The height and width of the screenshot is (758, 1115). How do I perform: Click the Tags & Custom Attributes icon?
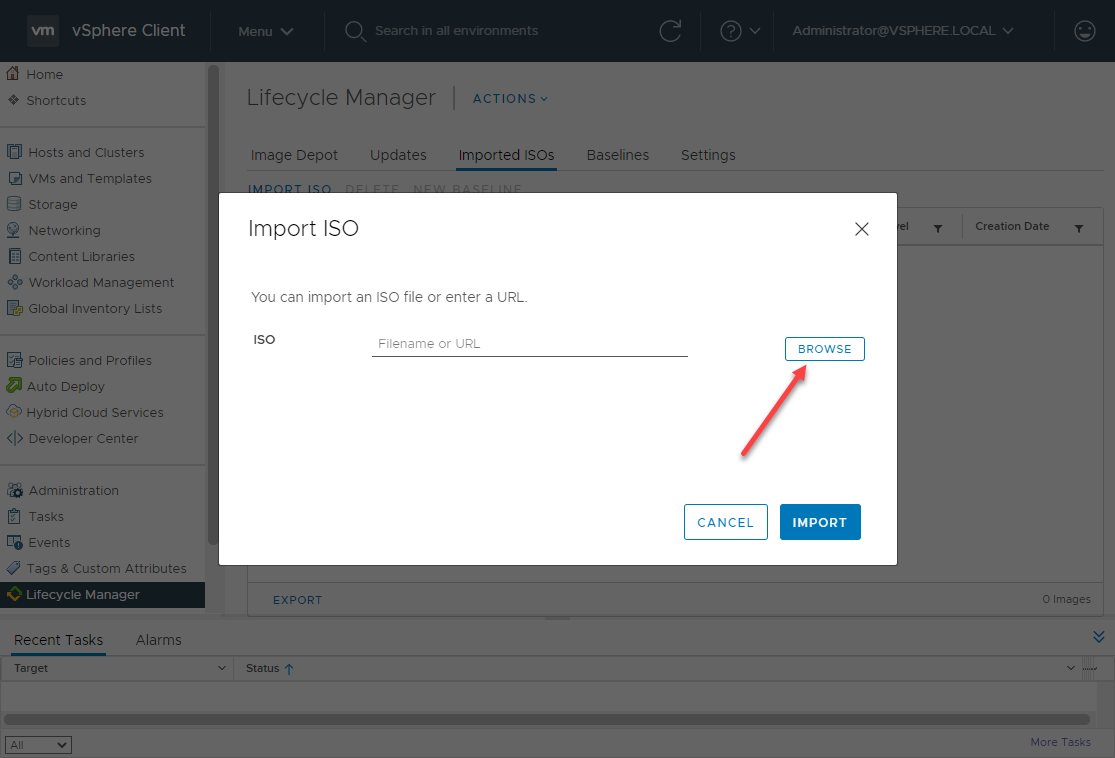[14, 568]
